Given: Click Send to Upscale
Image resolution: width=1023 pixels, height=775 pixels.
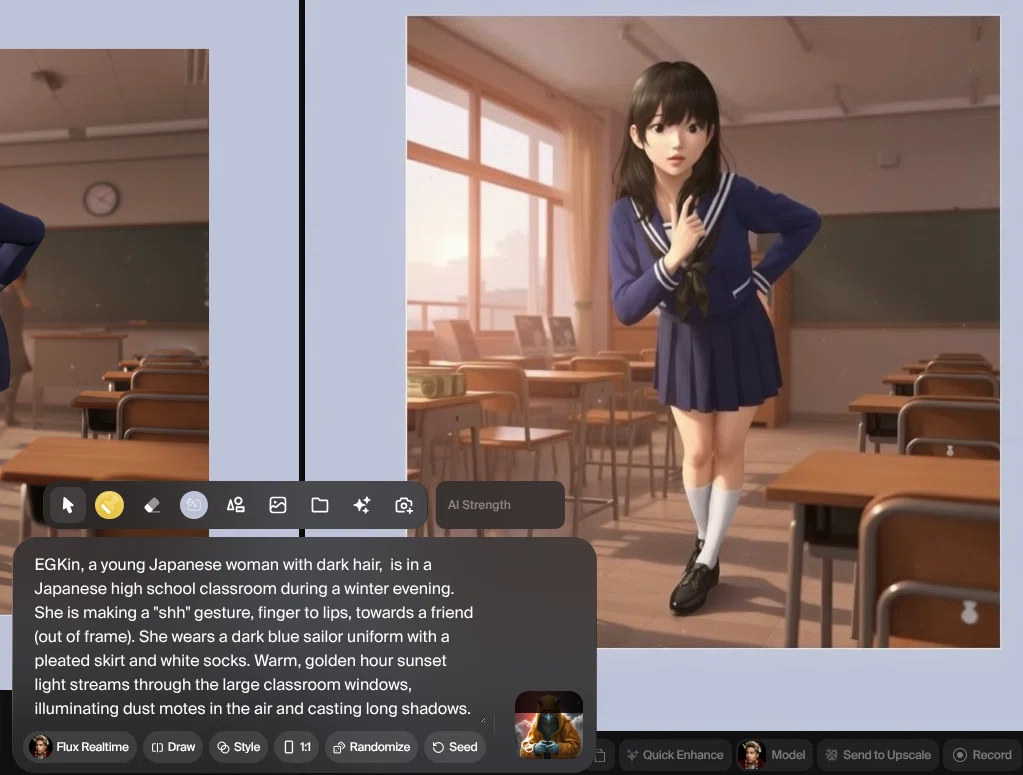Looking at the screenshot, I should [878, 755].
